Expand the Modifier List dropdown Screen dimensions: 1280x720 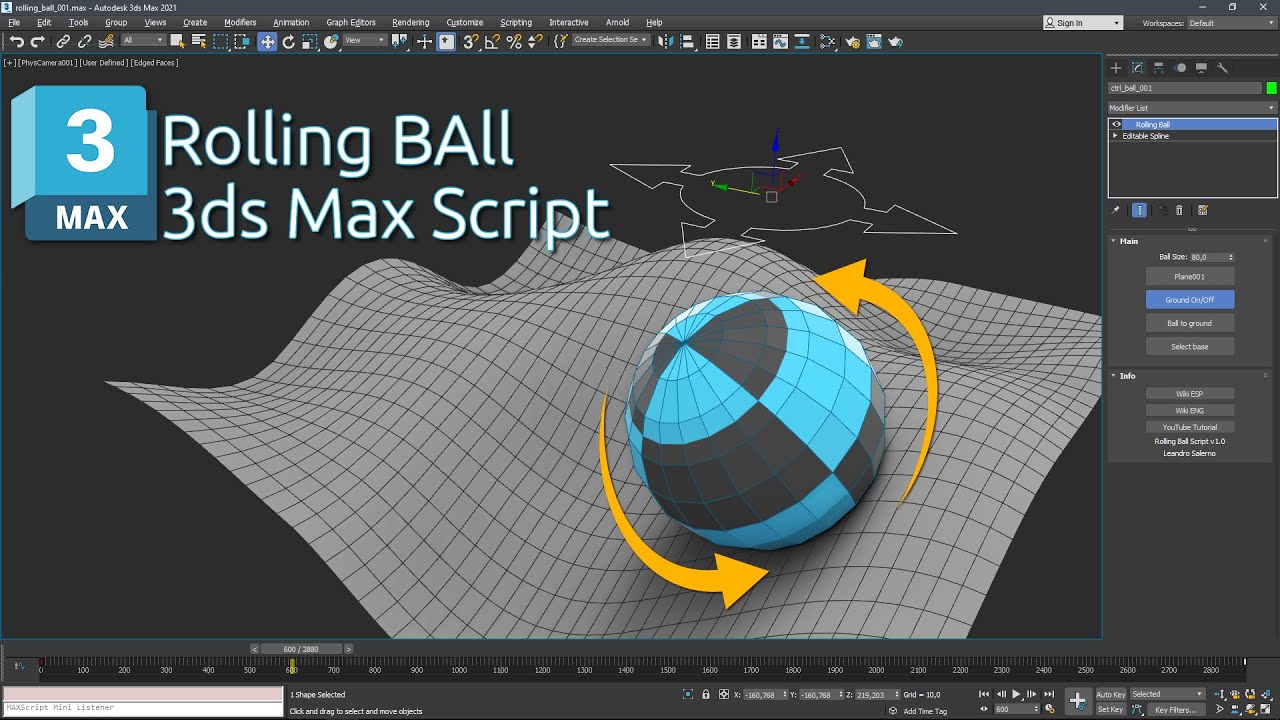[x=1192, y=108]
